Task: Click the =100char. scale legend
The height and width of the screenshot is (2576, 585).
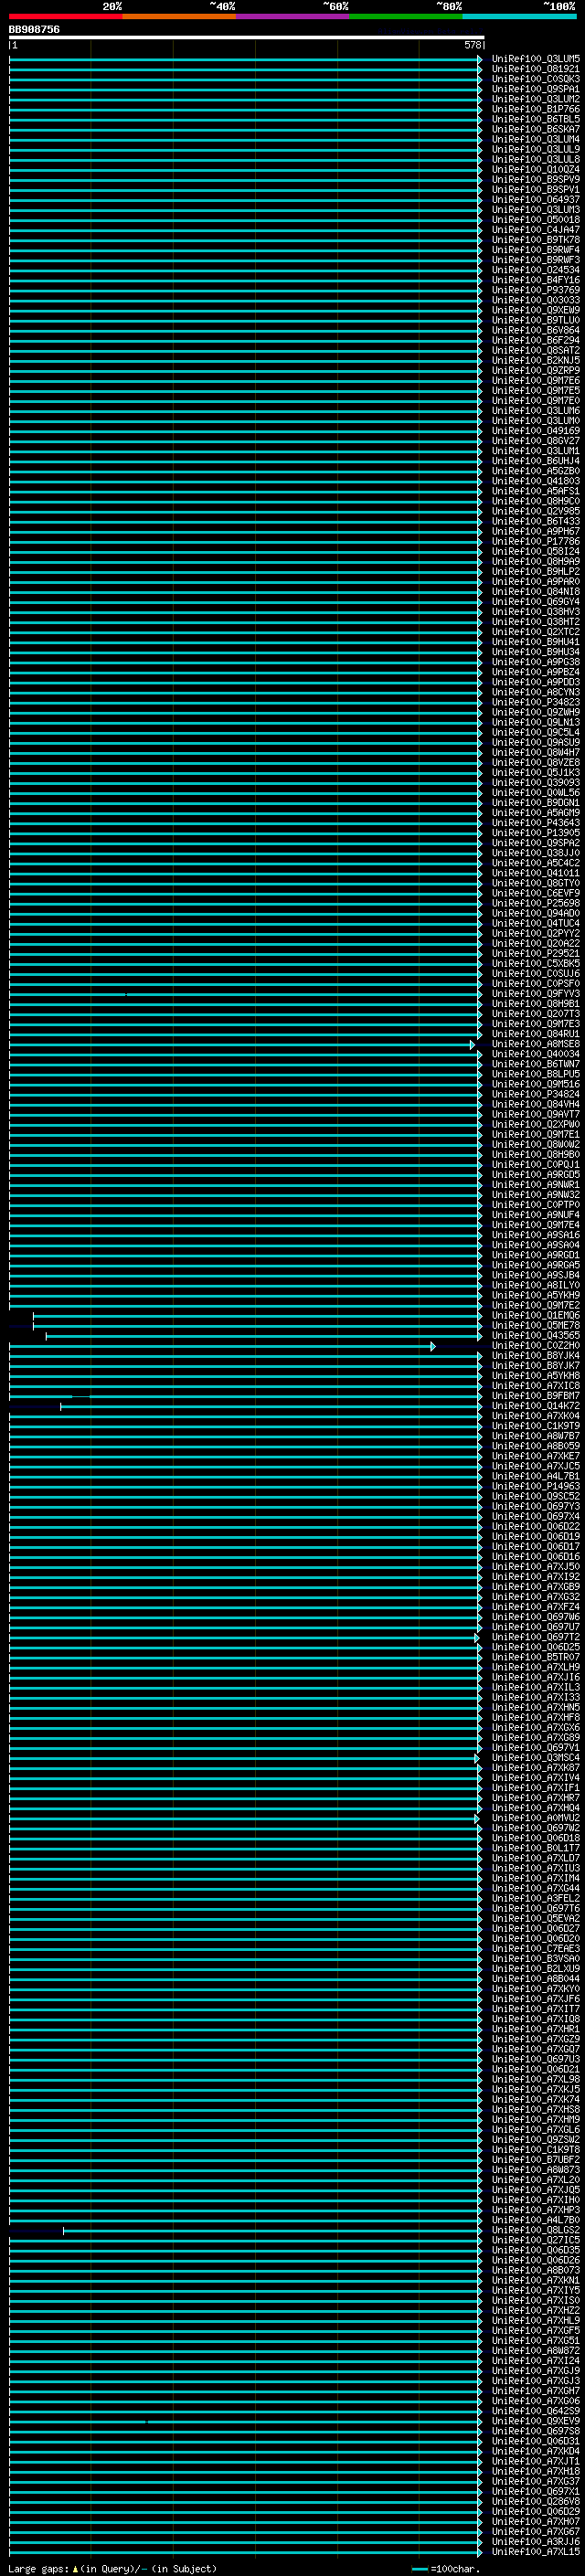Action: click(446, 2569)
